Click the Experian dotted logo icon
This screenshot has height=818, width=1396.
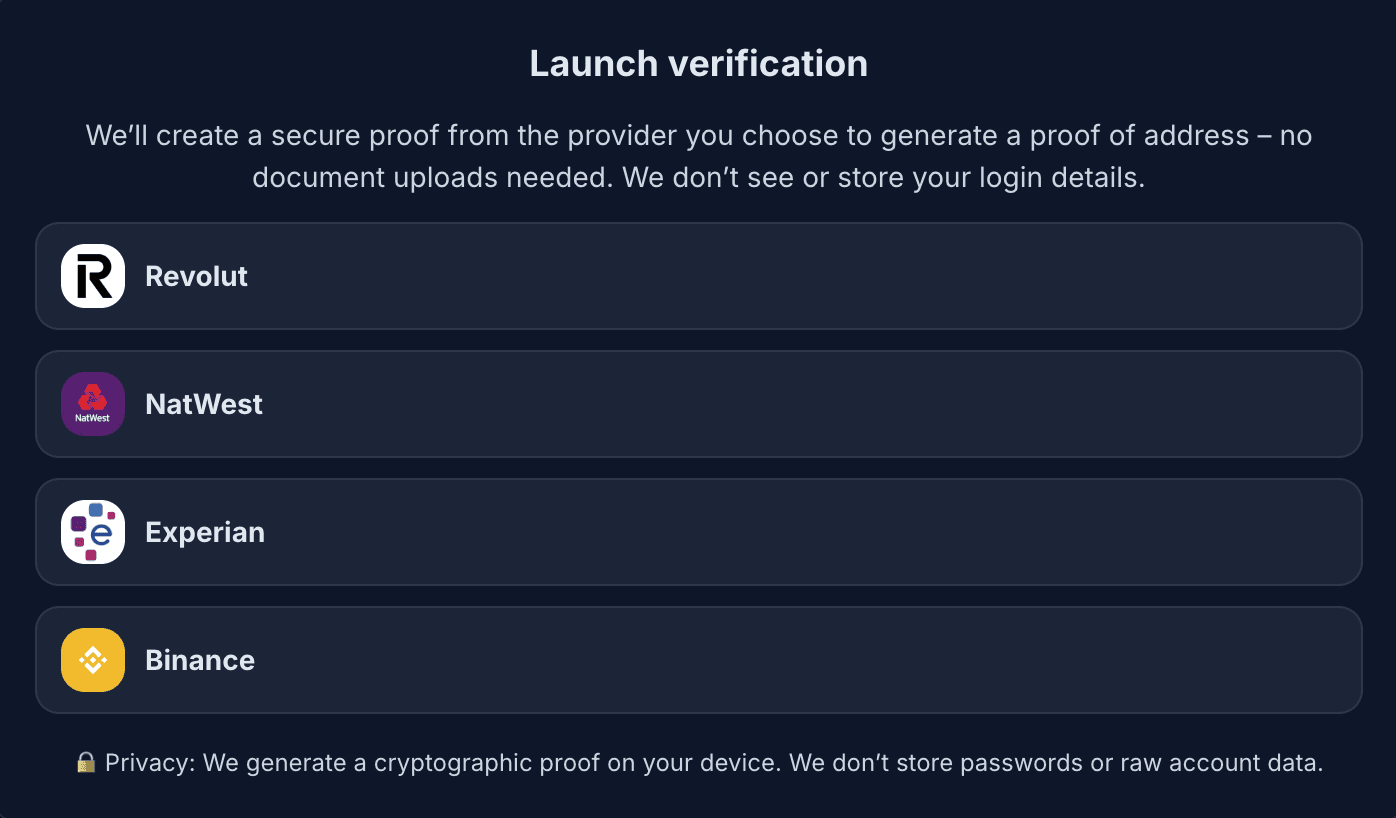pos(93,532)
